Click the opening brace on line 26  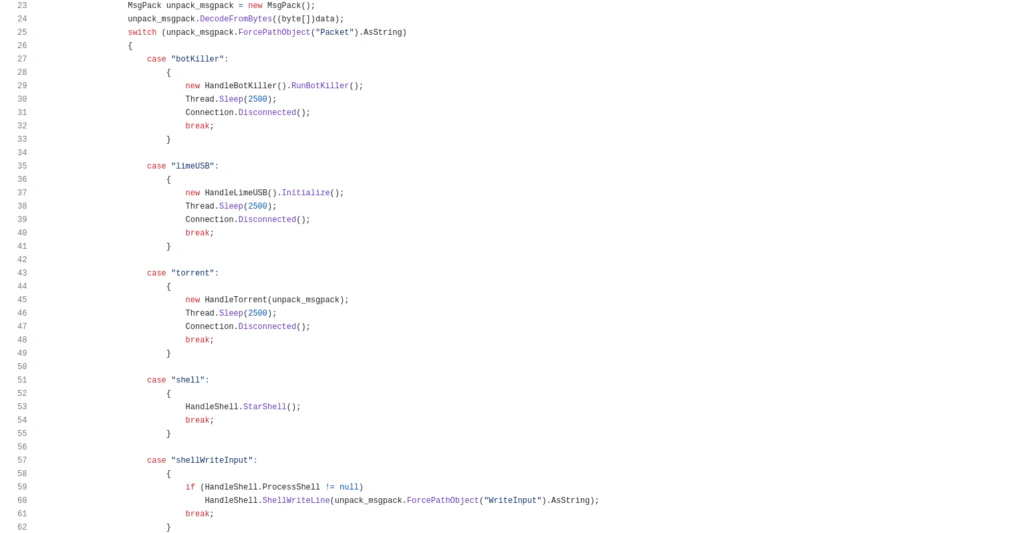(130, 46)
